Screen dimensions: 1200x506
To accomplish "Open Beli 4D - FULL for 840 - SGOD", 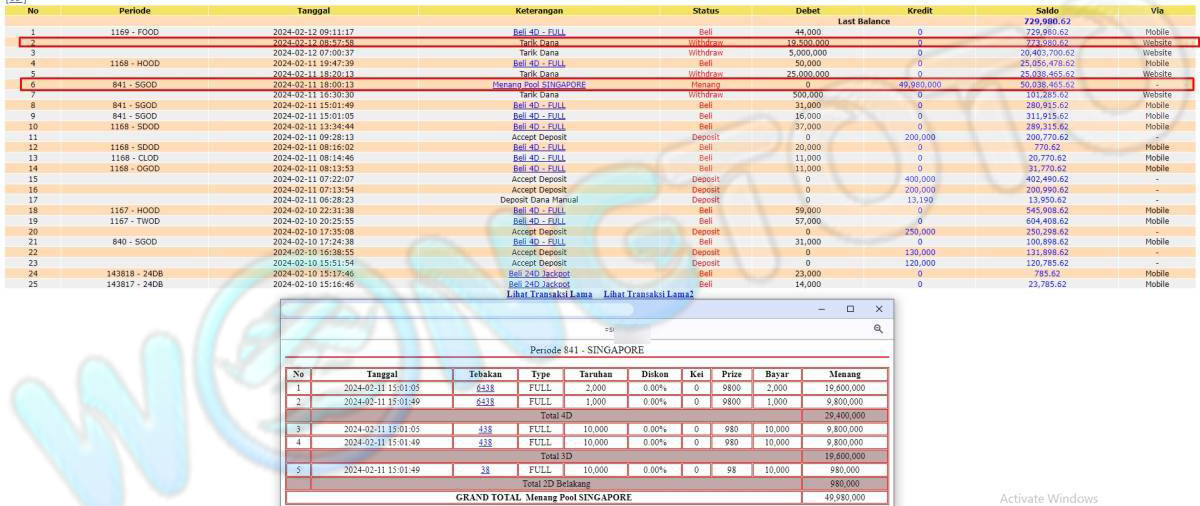I will point(539,242).
